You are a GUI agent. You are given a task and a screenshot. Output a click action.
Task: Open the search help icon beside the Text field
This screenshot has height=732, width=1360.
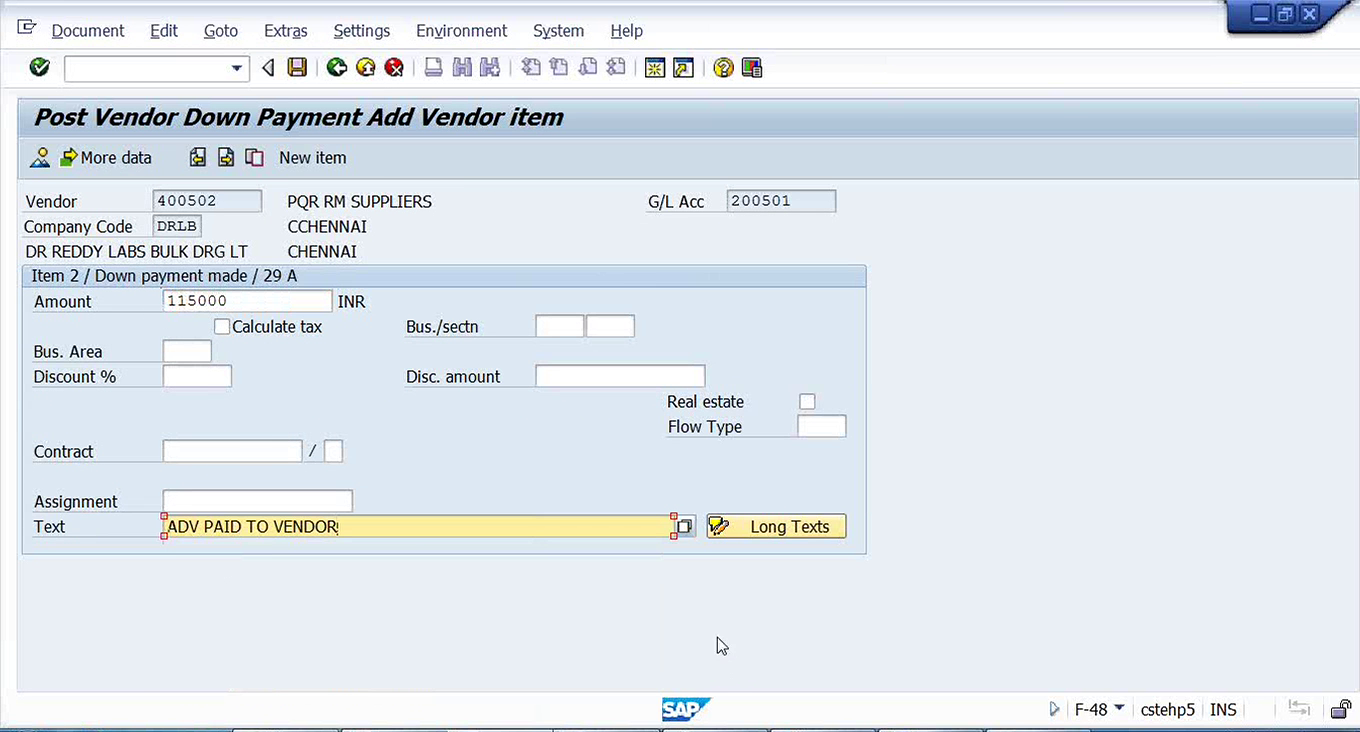point(684,526)
